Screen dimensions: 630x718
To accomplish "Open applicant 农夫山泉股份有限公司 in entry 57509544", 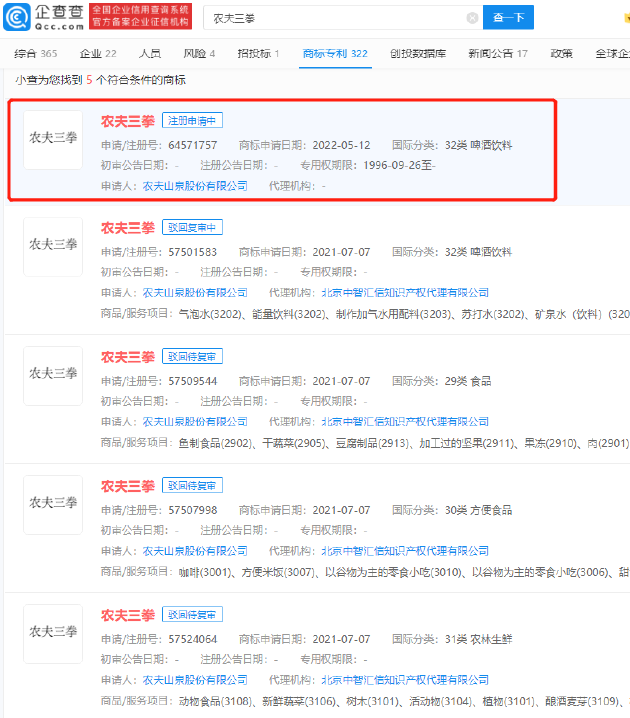I will point(195,422).
